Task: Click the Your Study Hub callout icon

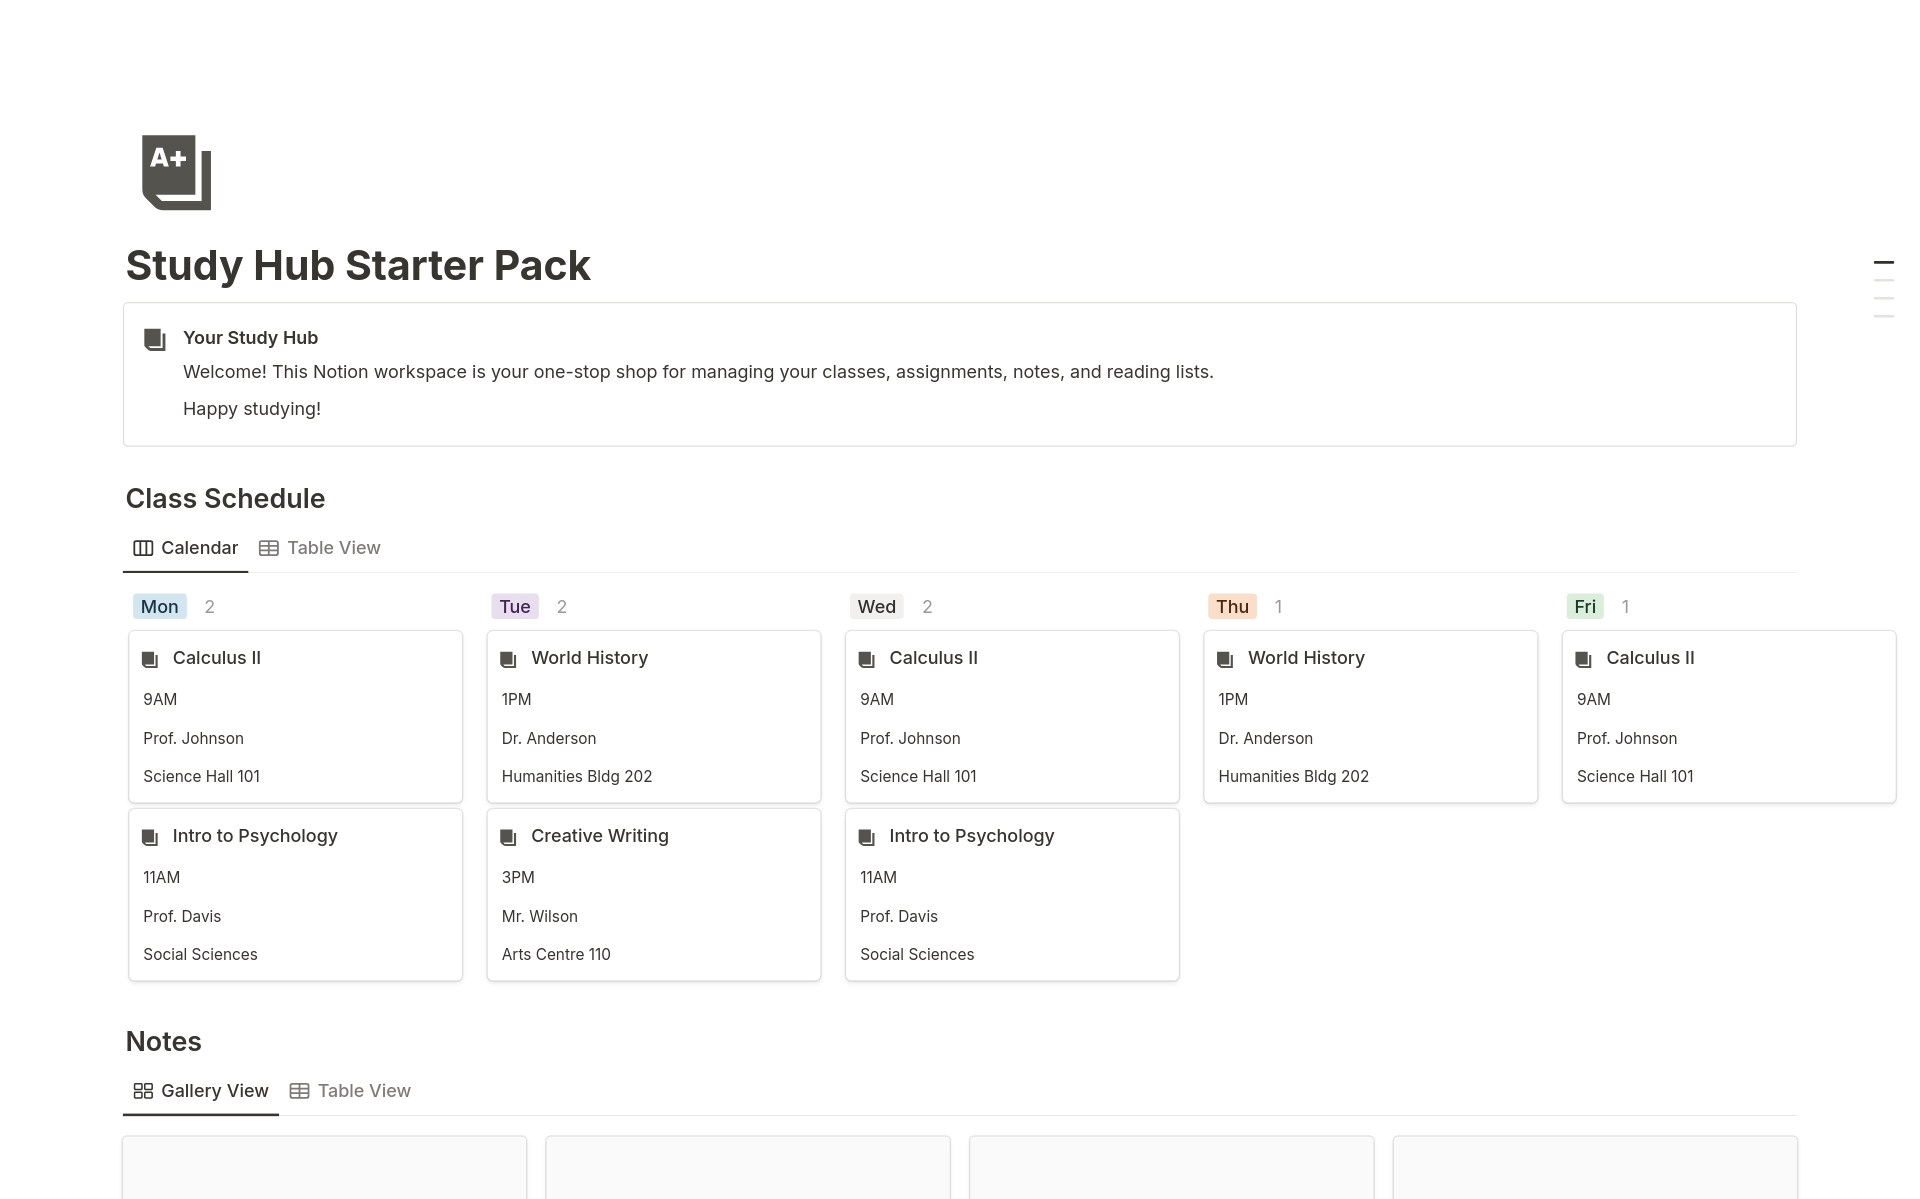Action: pyautogui.click(x=155, y=340)
